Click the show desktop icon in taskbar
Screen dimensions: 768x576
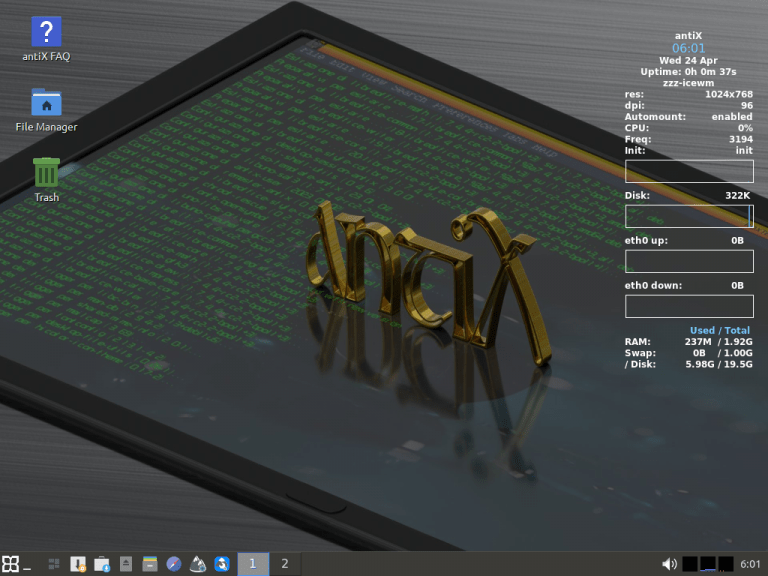[x=54, y=564]
